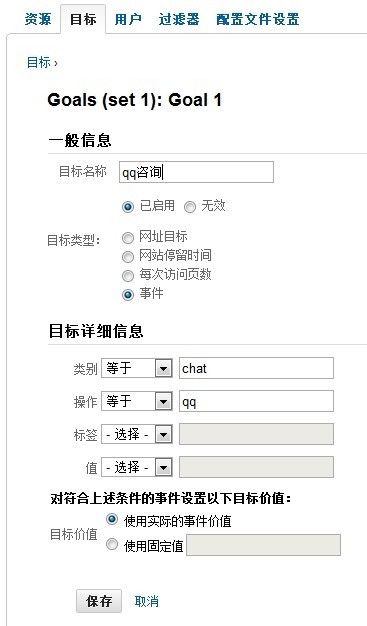The image size is (367, 626).
Task: Go to the 过滤器 tab
Action: 179,19
